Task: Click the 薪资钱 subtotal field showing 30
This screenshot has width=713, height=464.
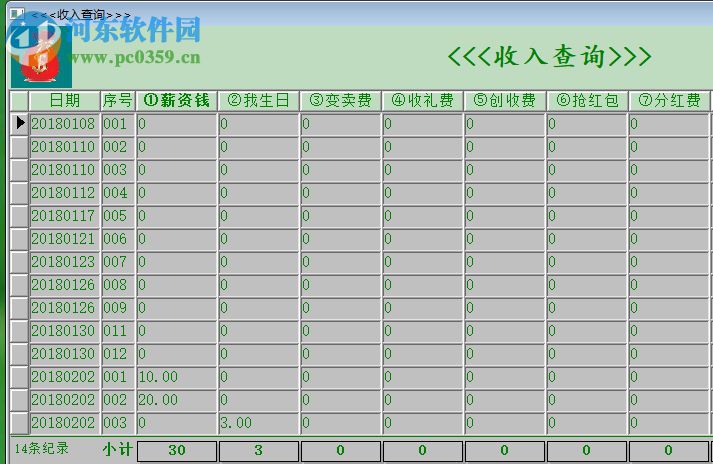Action: (x=177, y=450)
